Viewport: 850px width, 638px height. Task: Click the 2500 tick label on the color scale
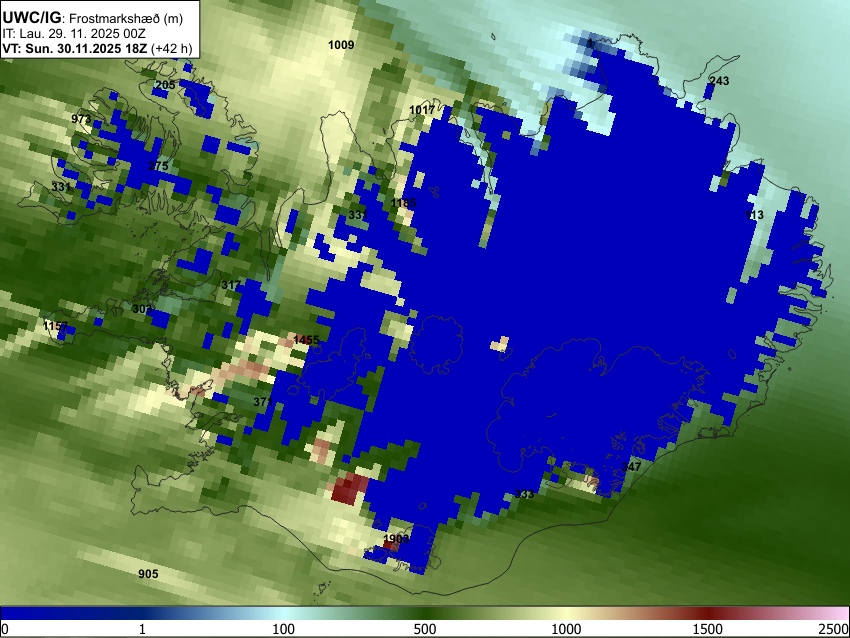point(834,629)
